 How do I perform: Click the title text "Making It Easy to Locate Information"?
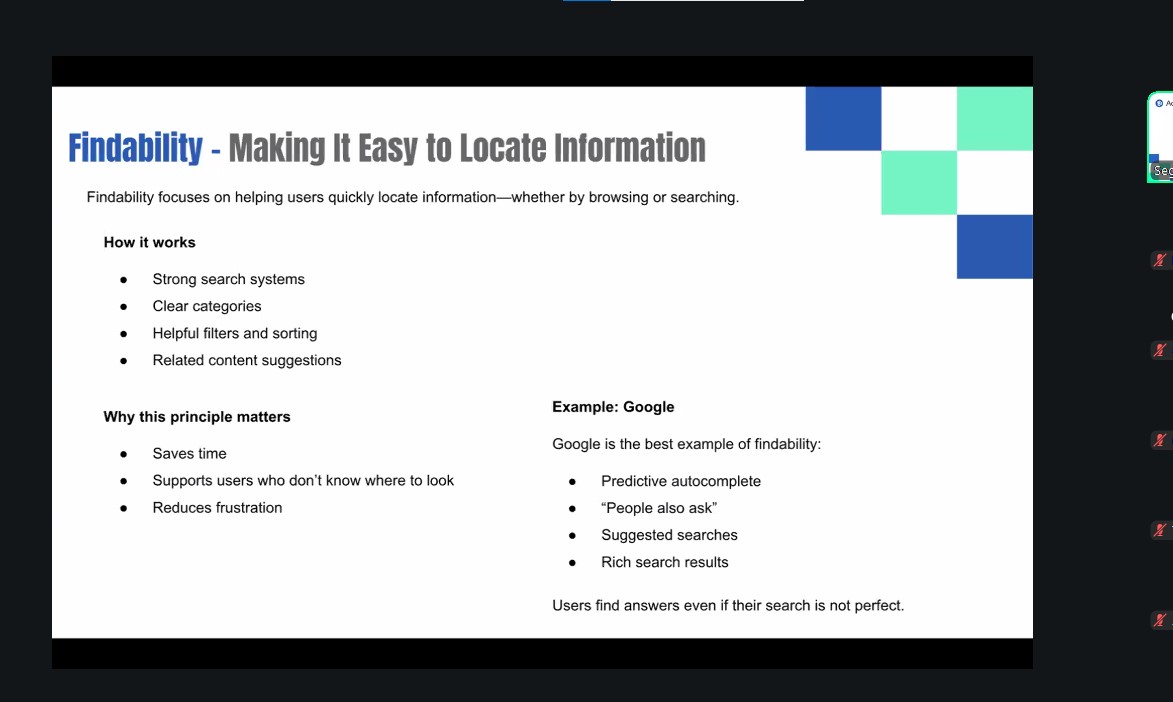click(x=467, y=147)
